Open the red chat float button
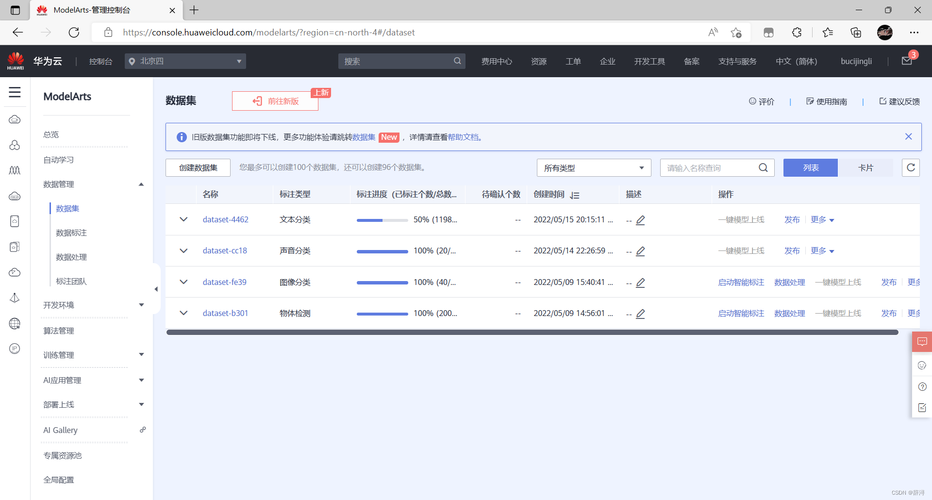Image resolution: width=932 pixels, height=500 pixels. click(x=922, y=342)
